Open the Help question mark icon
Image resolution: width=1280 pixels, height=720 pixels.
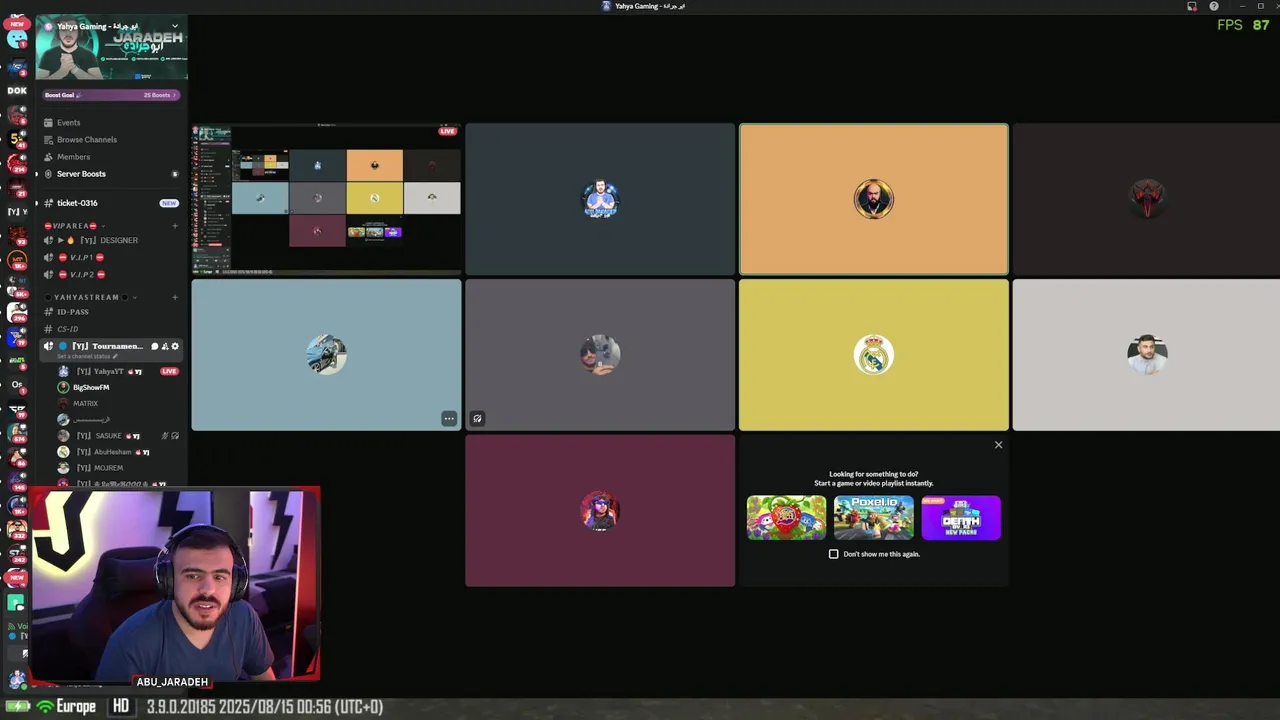[1214, 6]
